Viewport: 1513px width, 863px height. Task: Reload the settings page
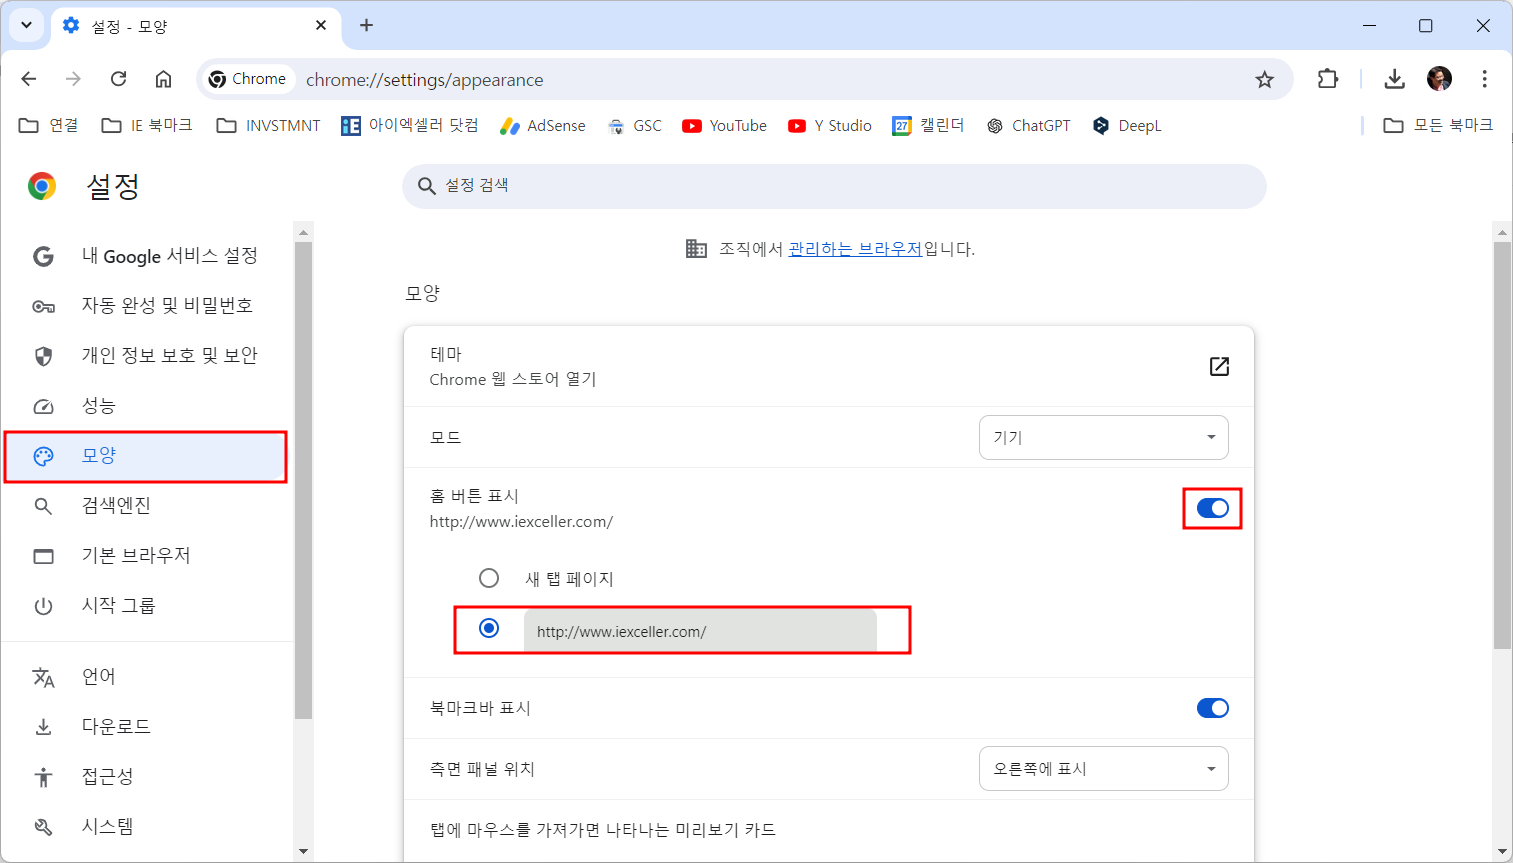(x=118, y=79)
